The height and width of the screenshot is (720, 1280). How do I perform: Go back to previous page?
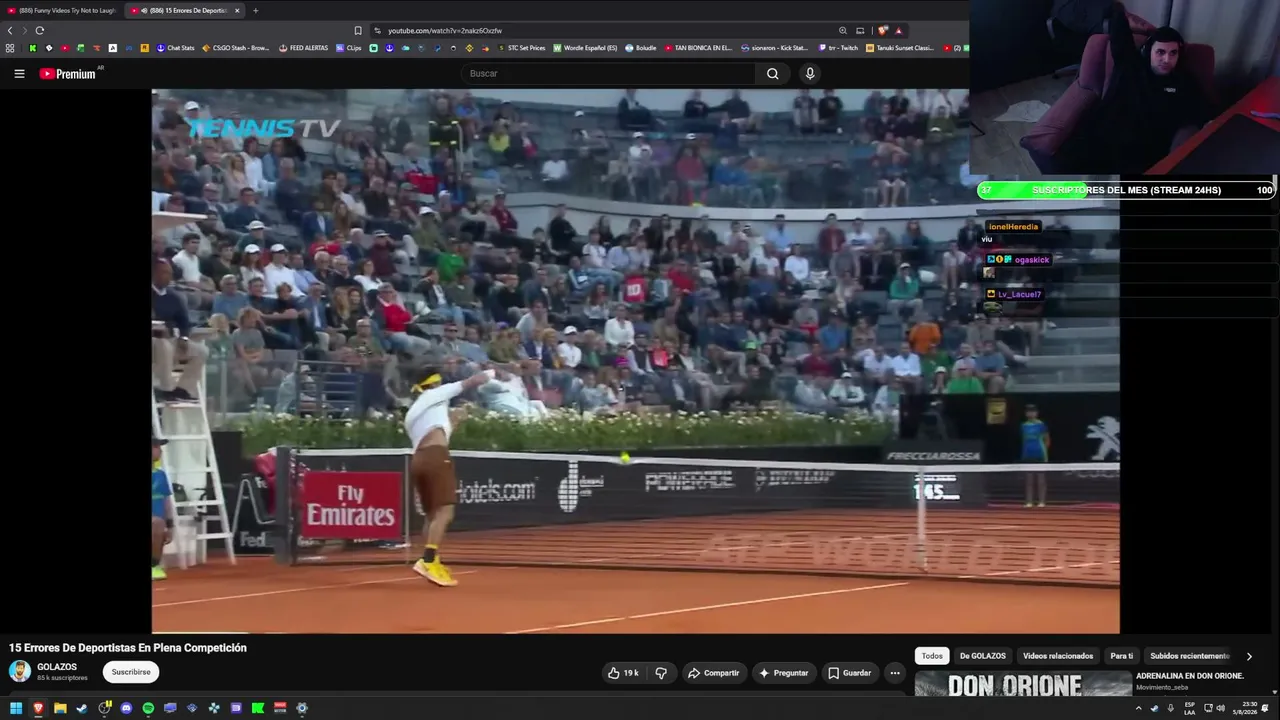click(10, 31)
